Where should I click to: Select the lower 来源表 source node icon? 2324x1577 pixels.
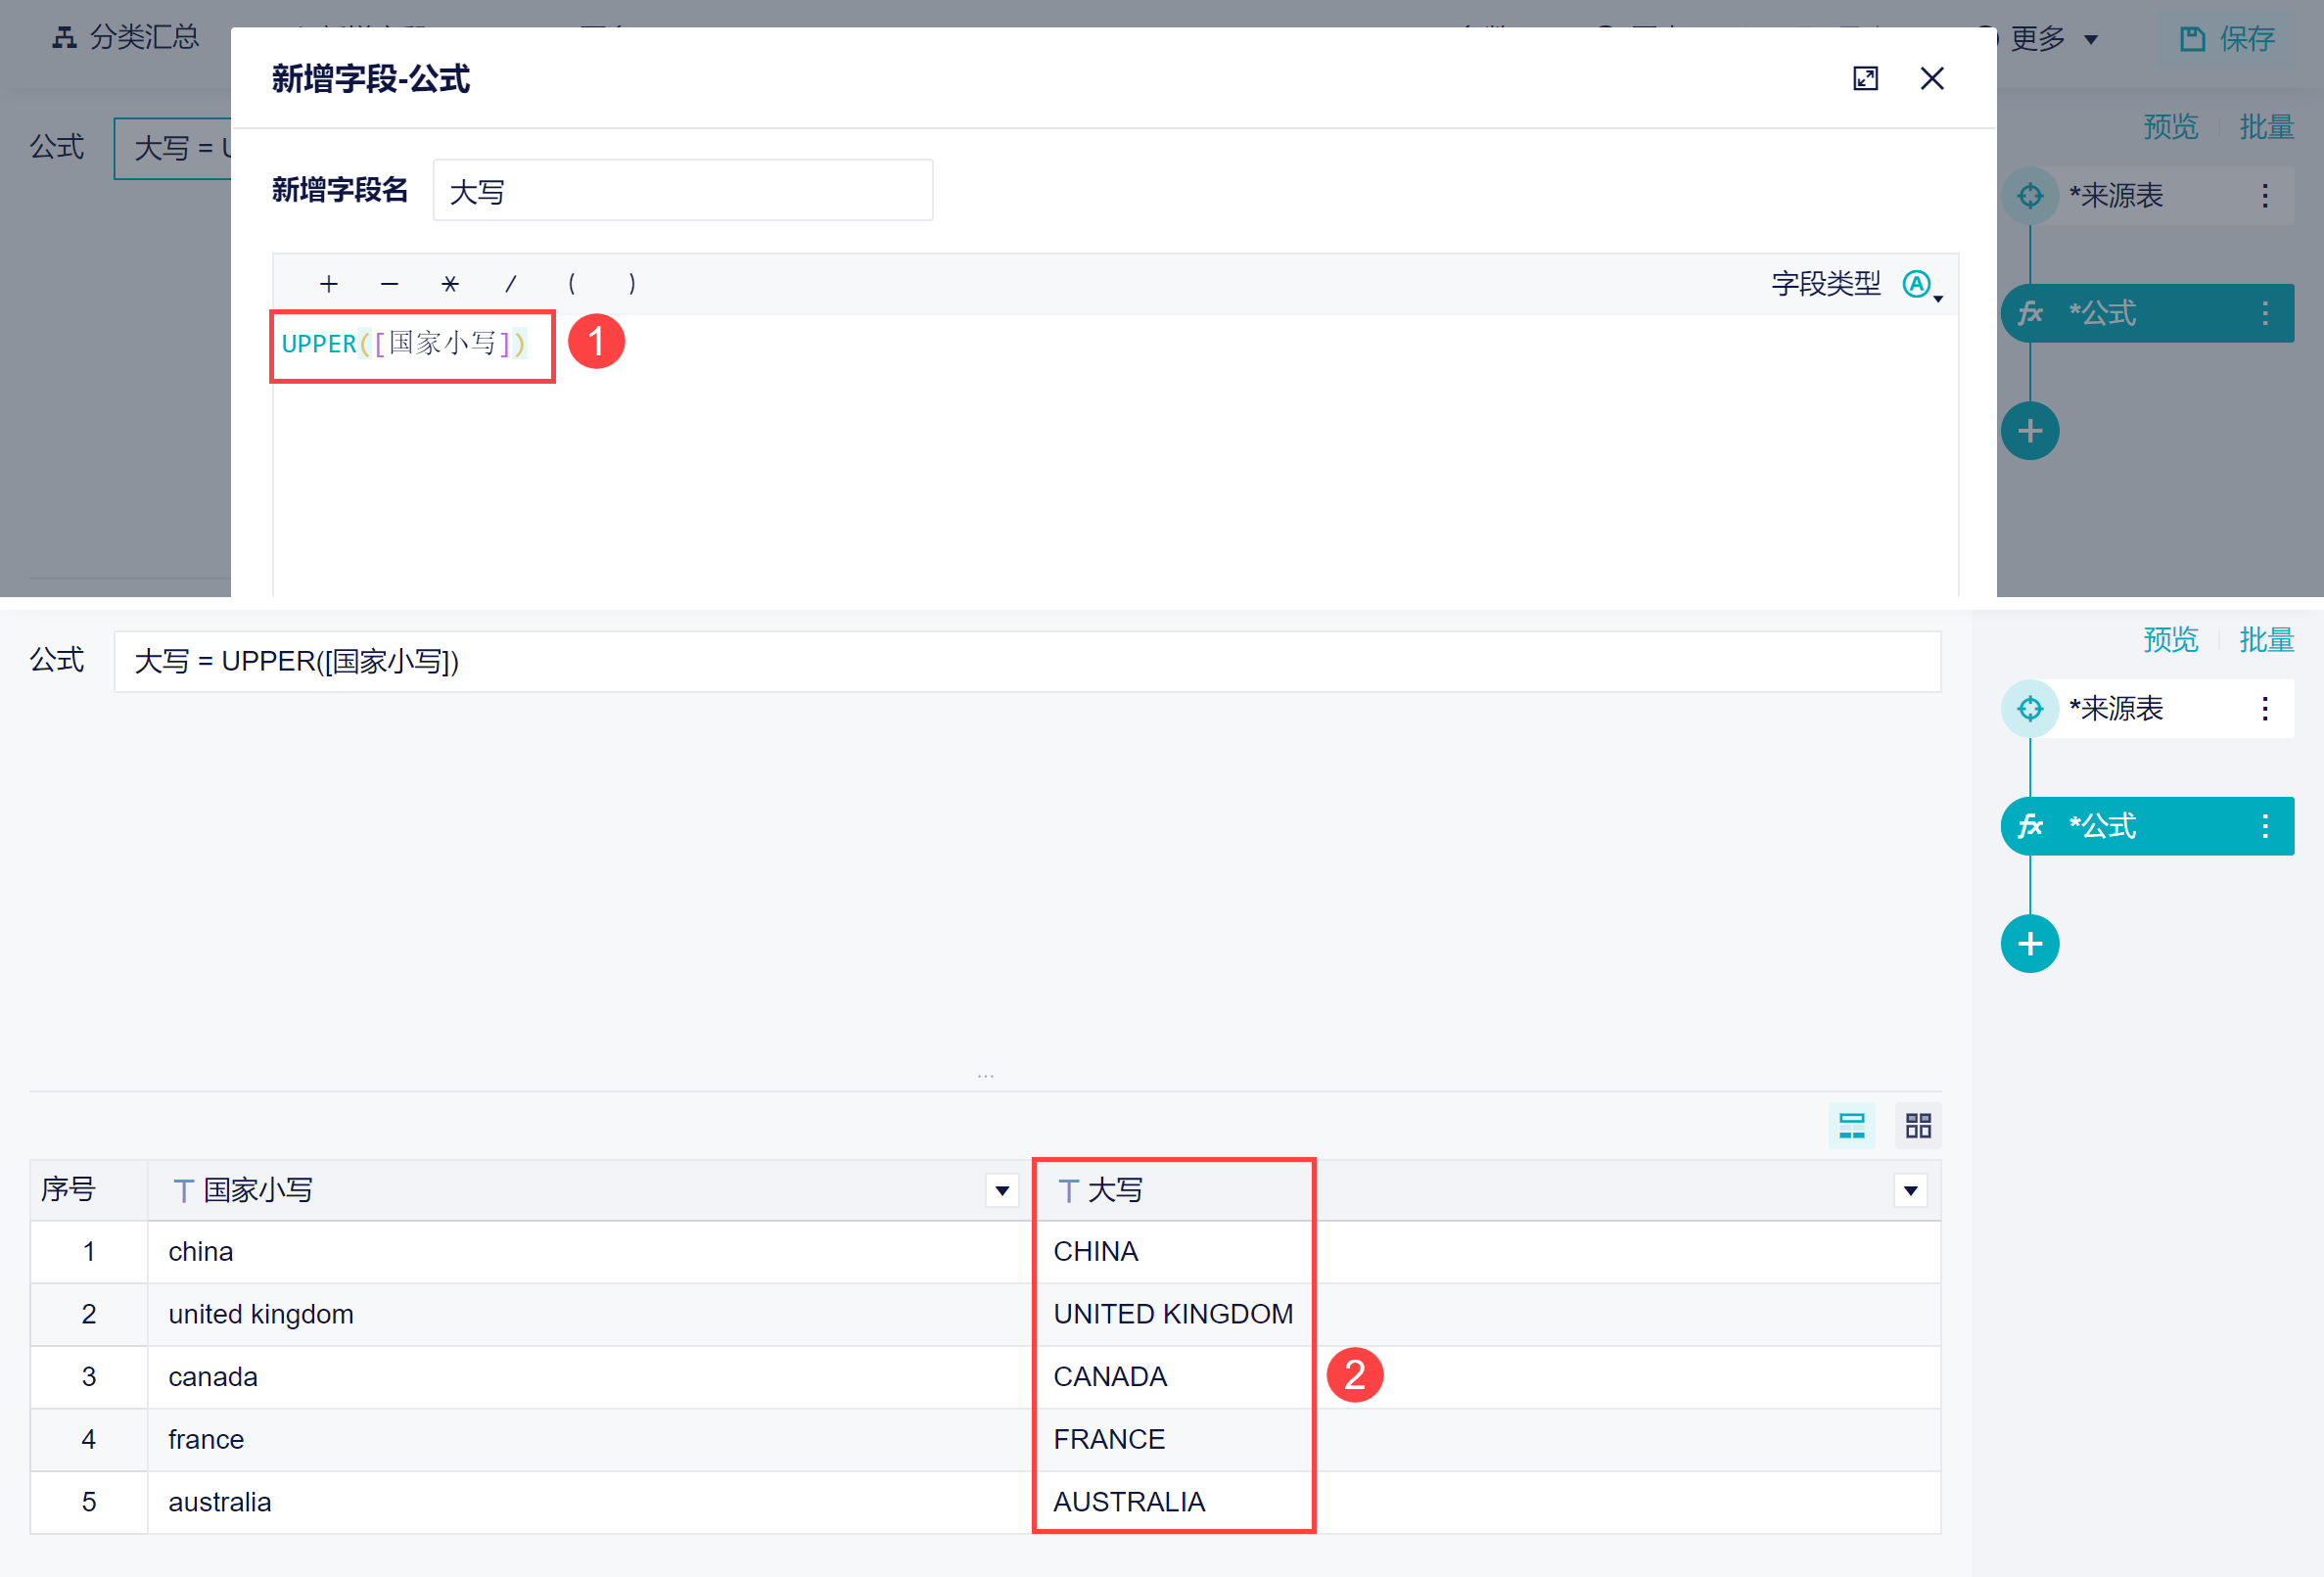2029,708
